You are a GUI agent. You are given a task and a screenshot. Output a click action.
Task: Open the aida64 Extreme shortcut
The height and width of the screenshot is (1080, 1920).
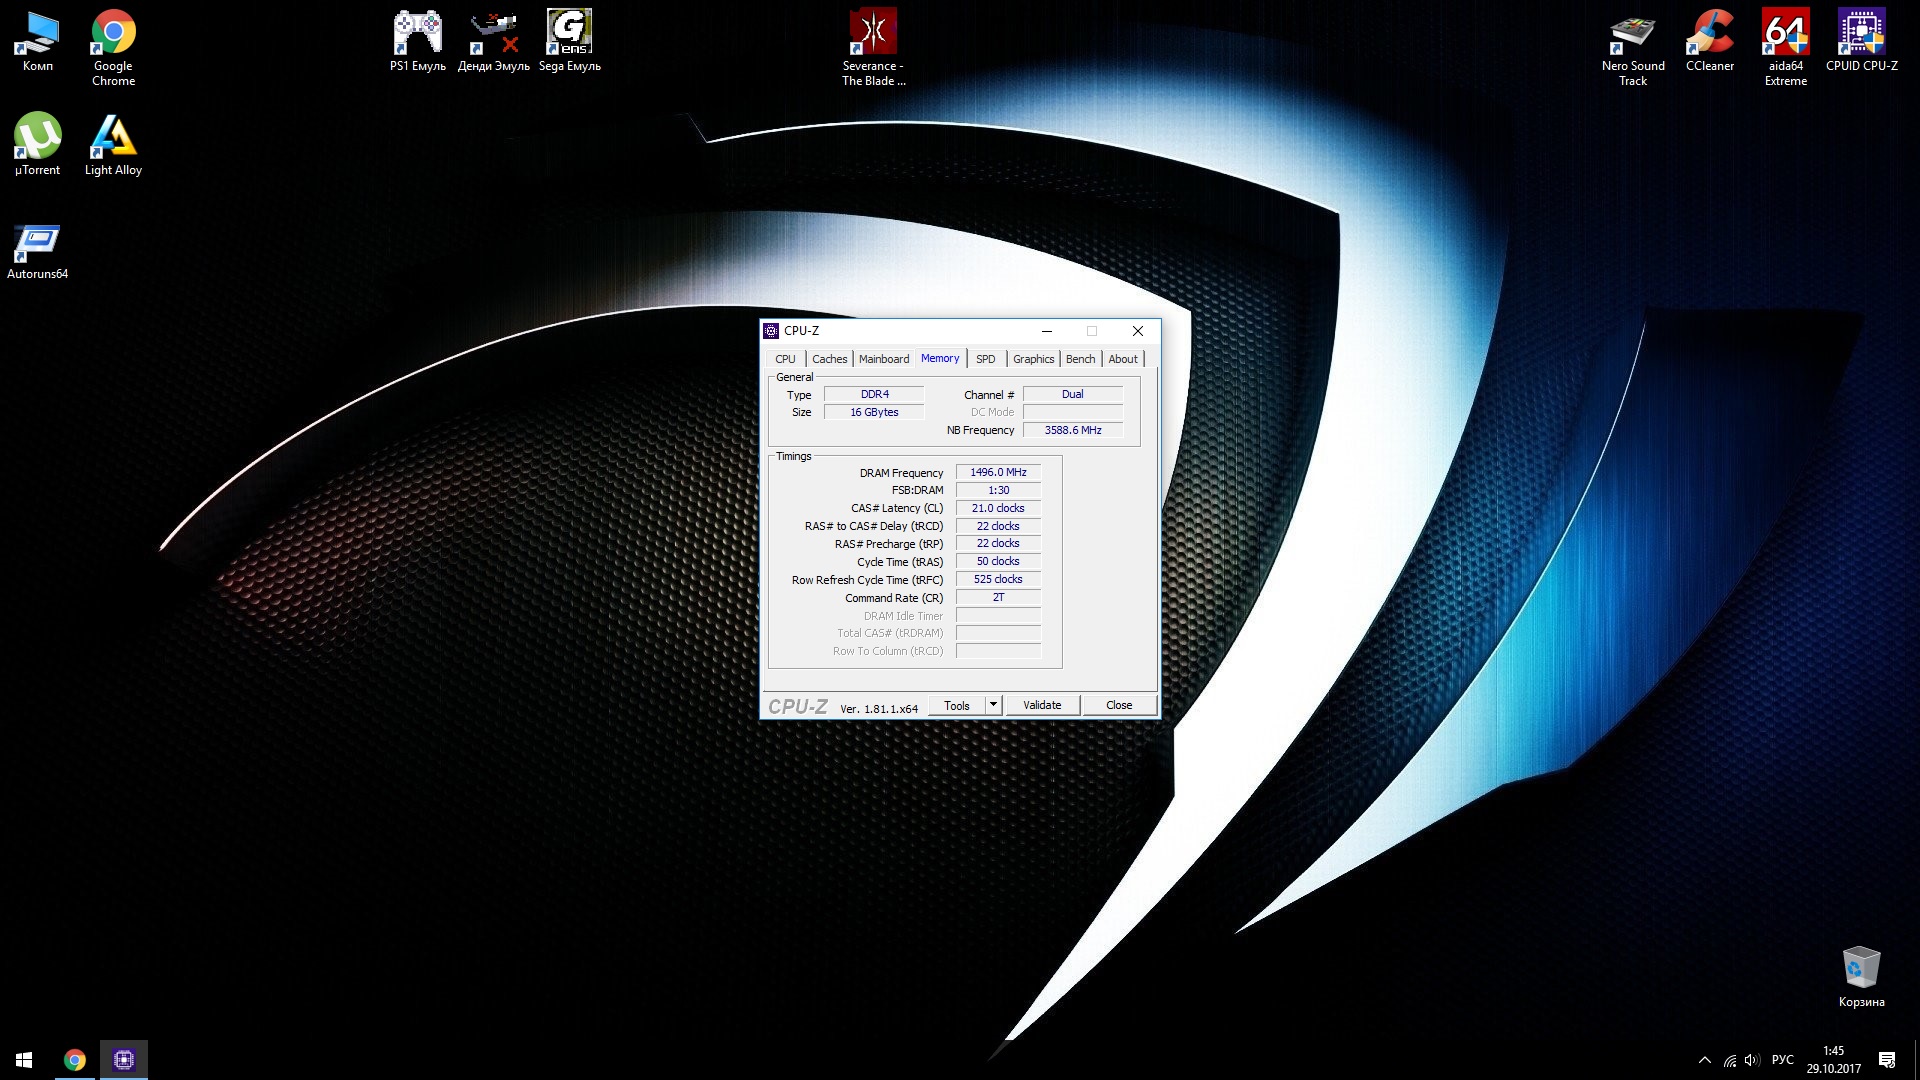point(1785,35)
